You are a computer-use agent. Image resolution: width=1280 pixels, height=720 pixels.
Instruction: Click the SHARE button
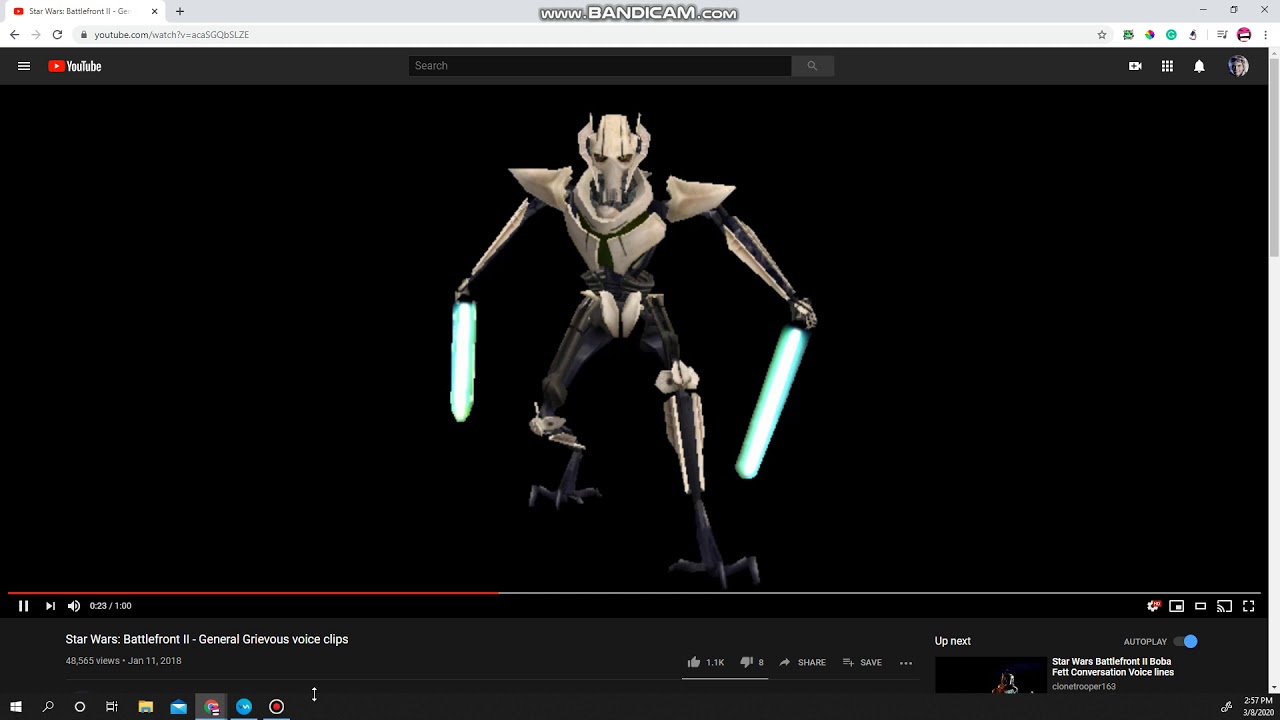point(802,662)
